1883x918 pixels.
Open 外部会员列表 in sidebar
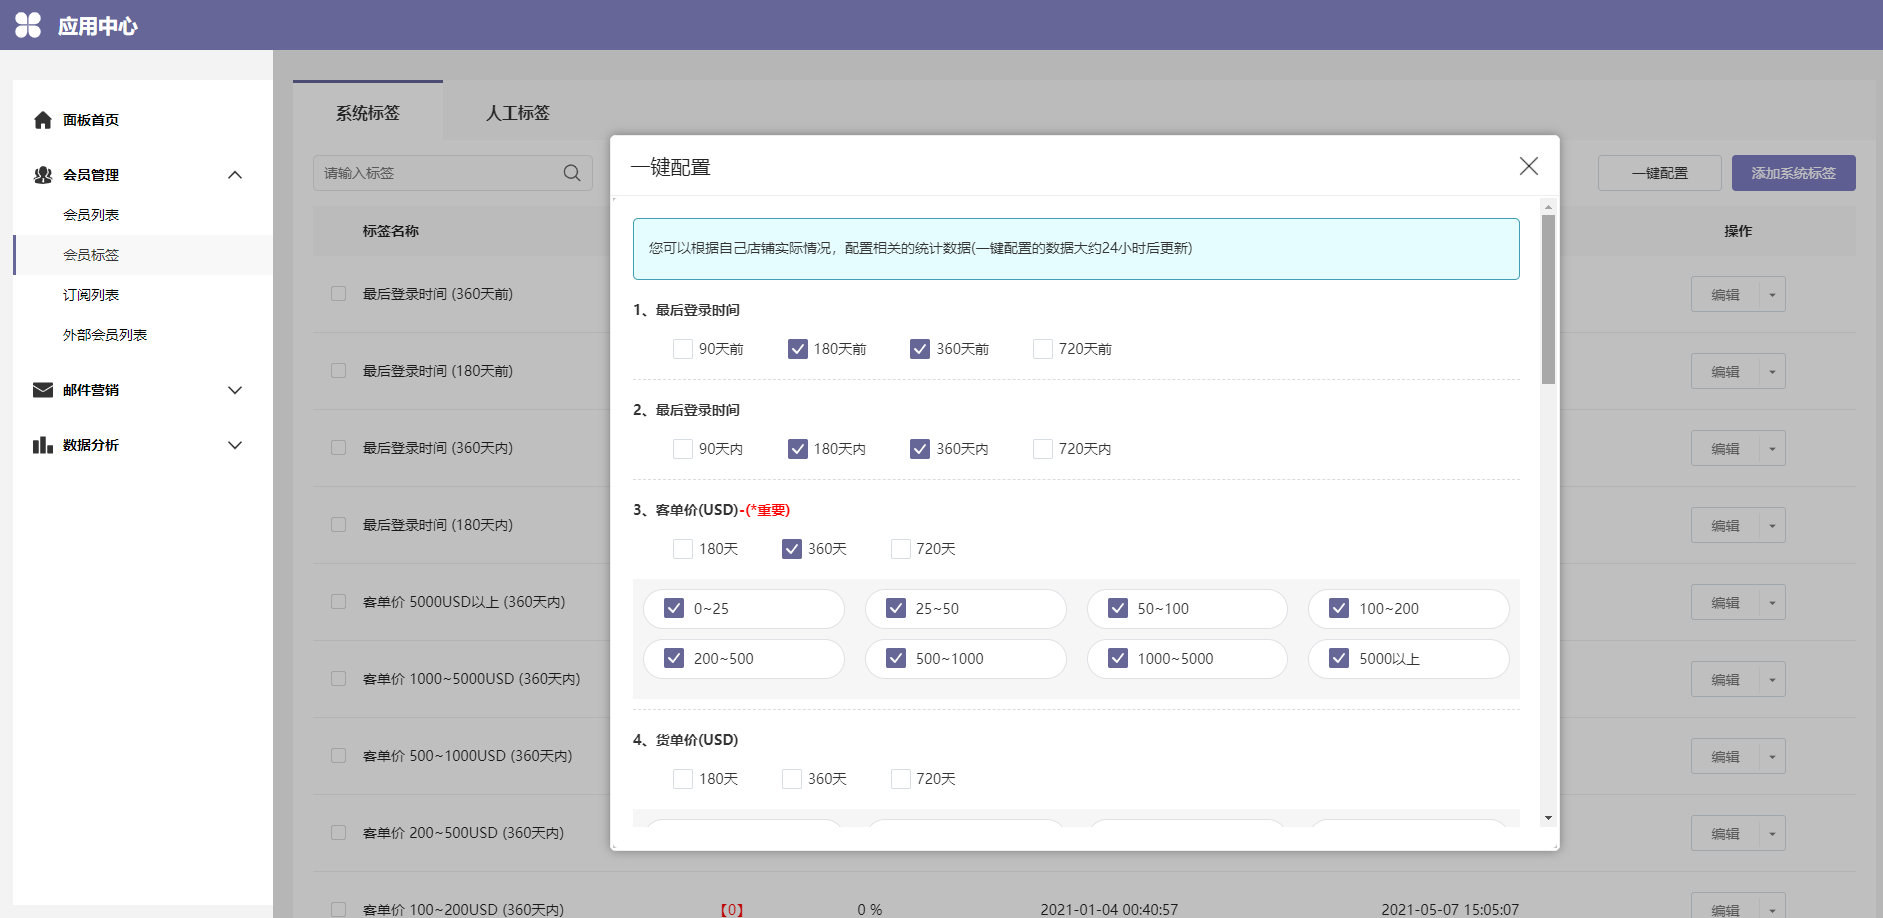(x=105, y=335)
